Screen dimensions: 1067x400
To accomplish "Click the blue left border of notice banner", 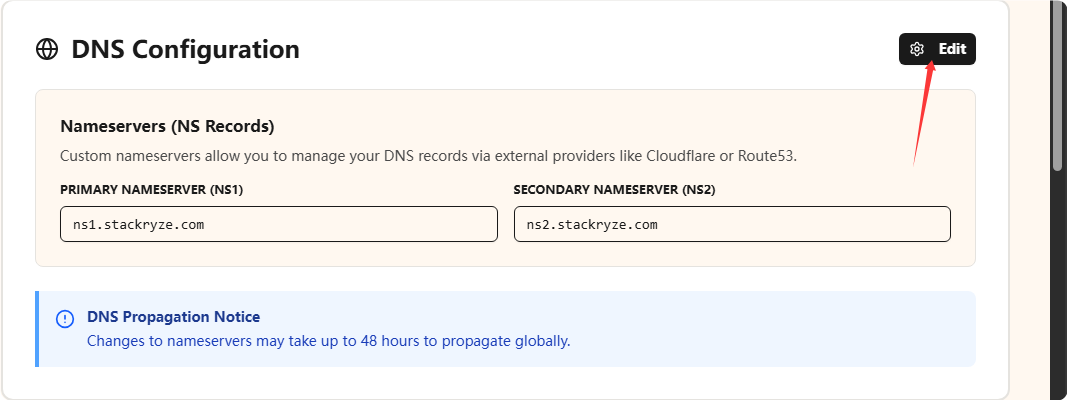I will coord(37,329).
